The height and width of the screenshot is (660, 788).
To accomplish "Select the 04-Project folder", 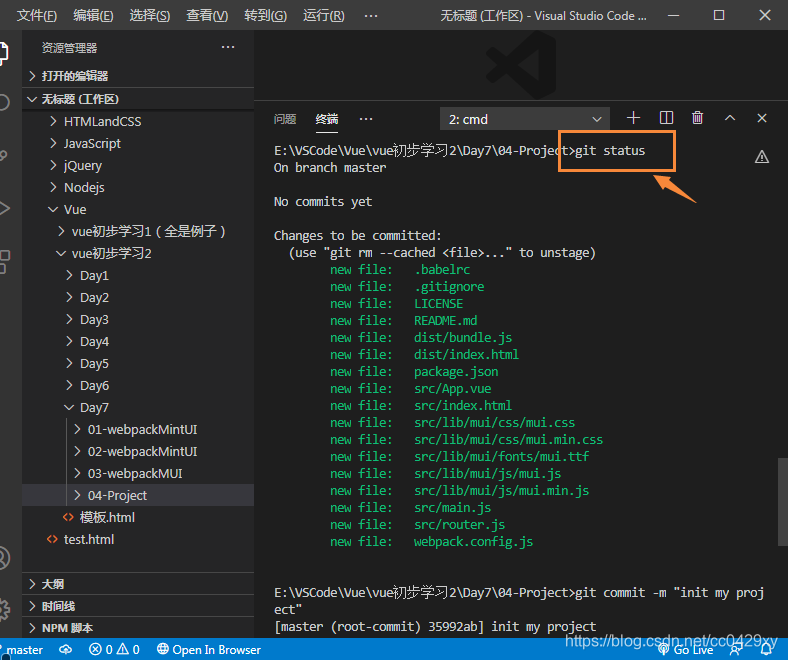I will (x=138, y=495).
